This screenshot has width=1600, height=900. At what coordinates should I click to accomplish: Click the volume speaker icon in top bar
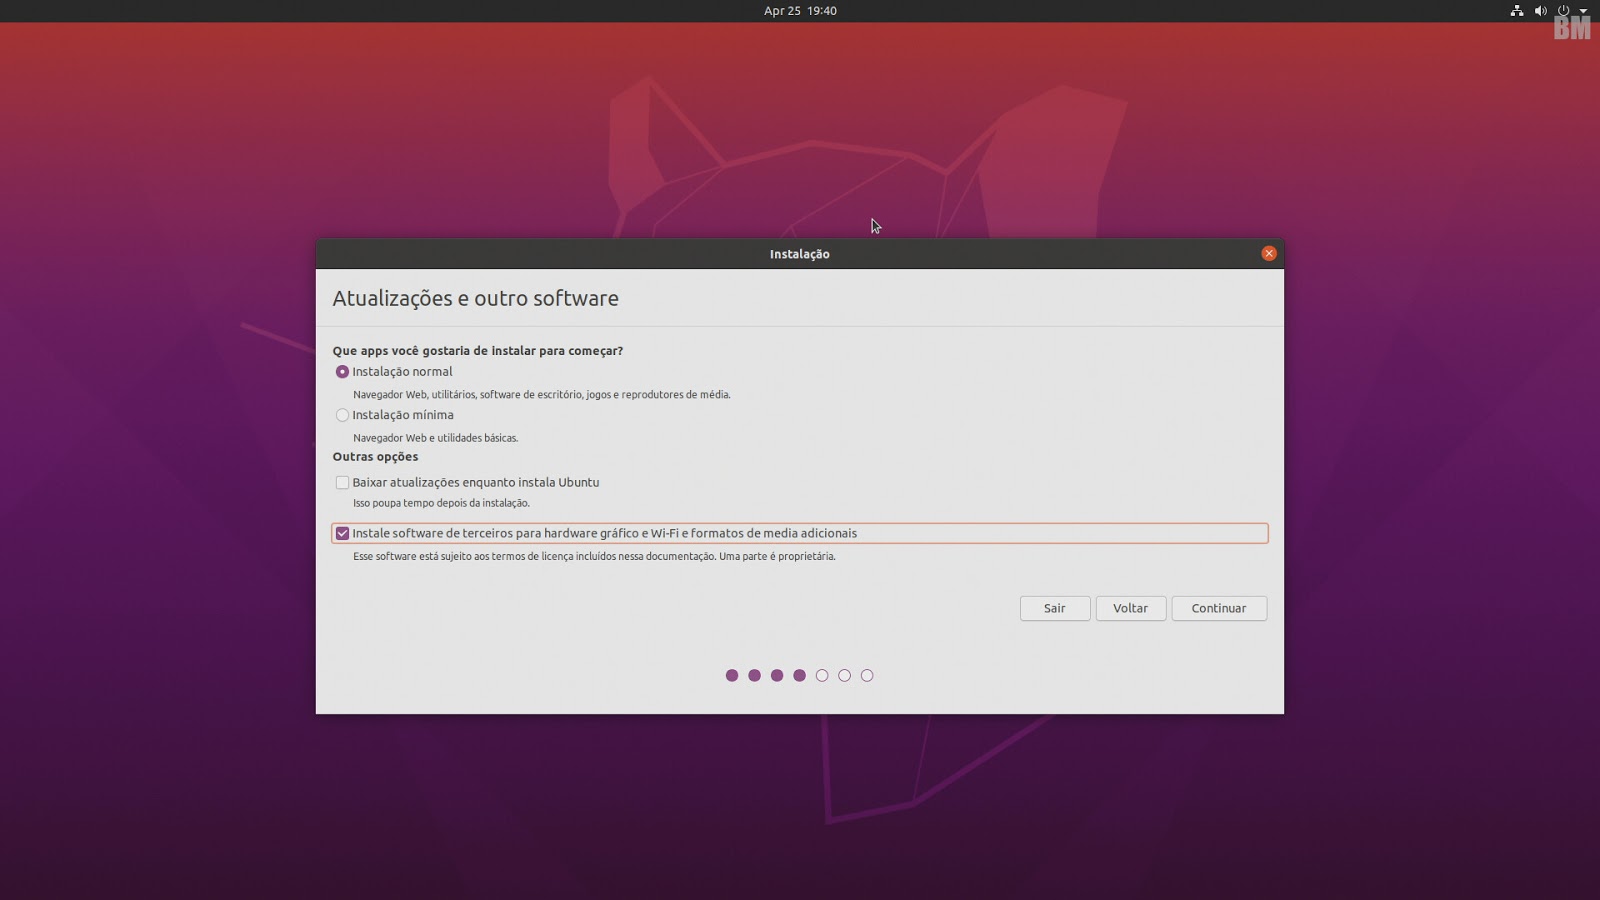[x=1540, y=11]
